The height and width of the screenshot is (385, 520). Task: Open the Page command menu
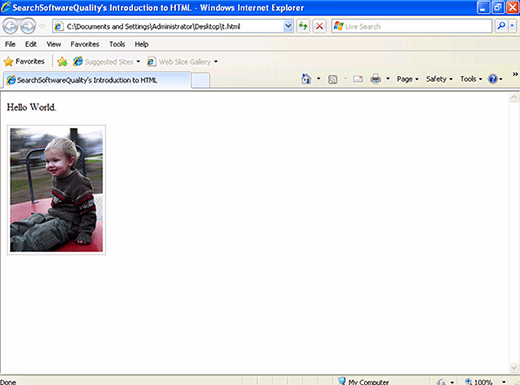pyautogui.click(x=407, y=79)
